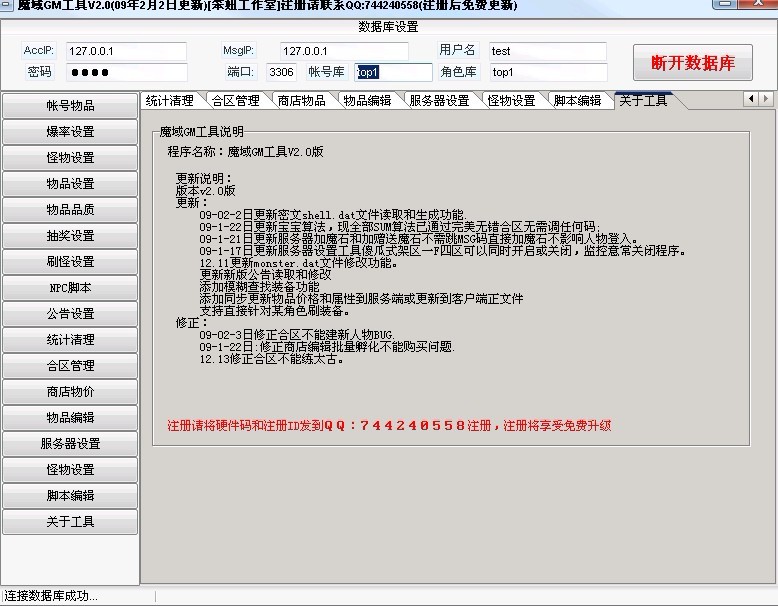Open 刷怪设置 from the left panel

click(x=70, y=262)
